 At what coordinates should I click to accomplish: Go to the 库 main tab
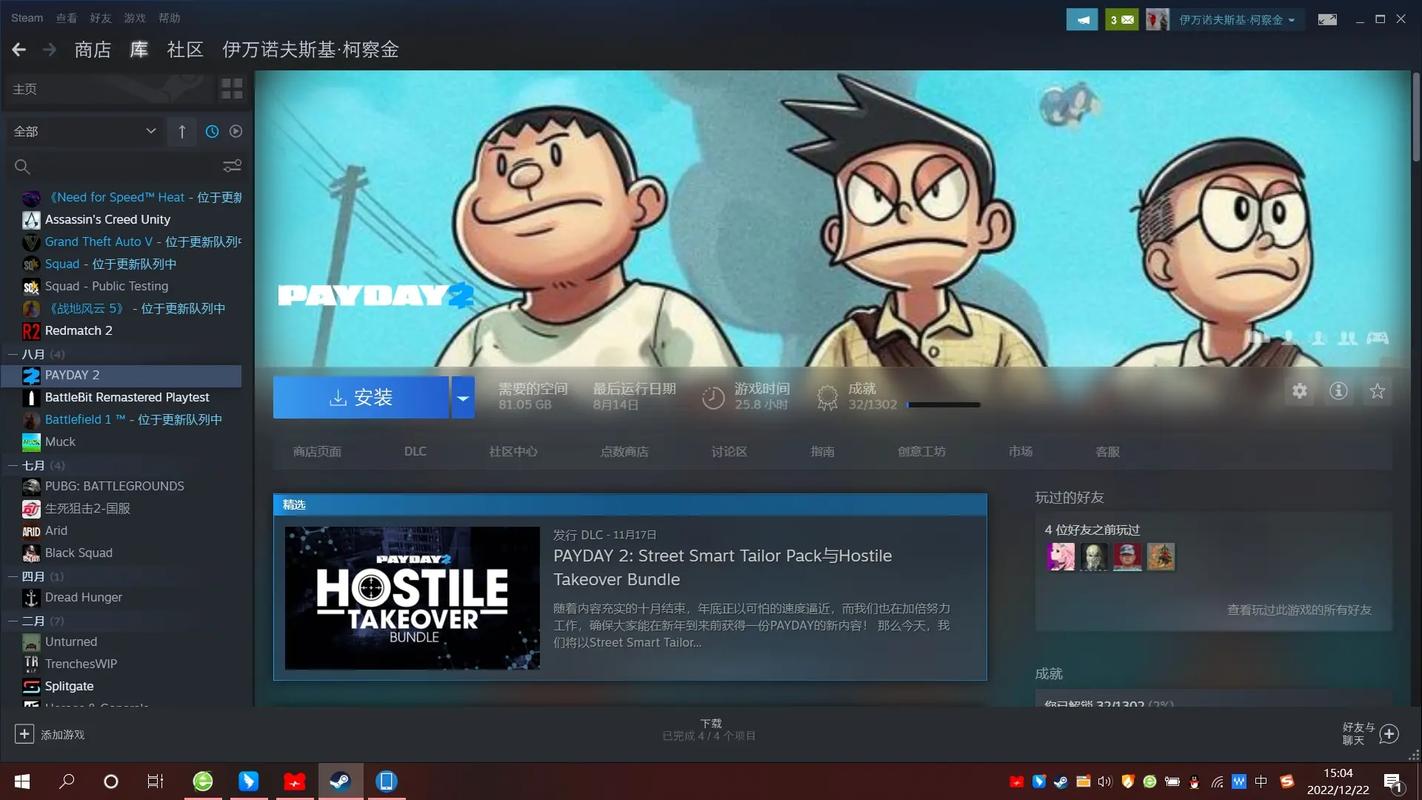[139, 49]
